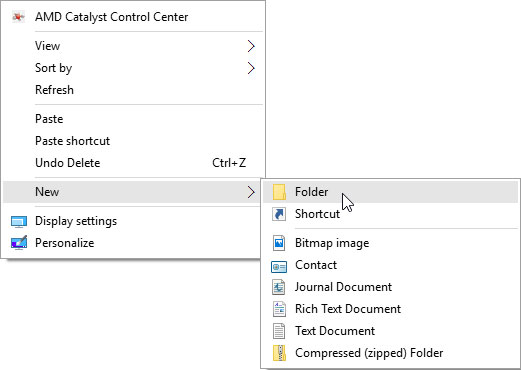Screen dimensions: 521x370
Task: Click the yellow Folder icon in submenu
Action: click(279, 192)
